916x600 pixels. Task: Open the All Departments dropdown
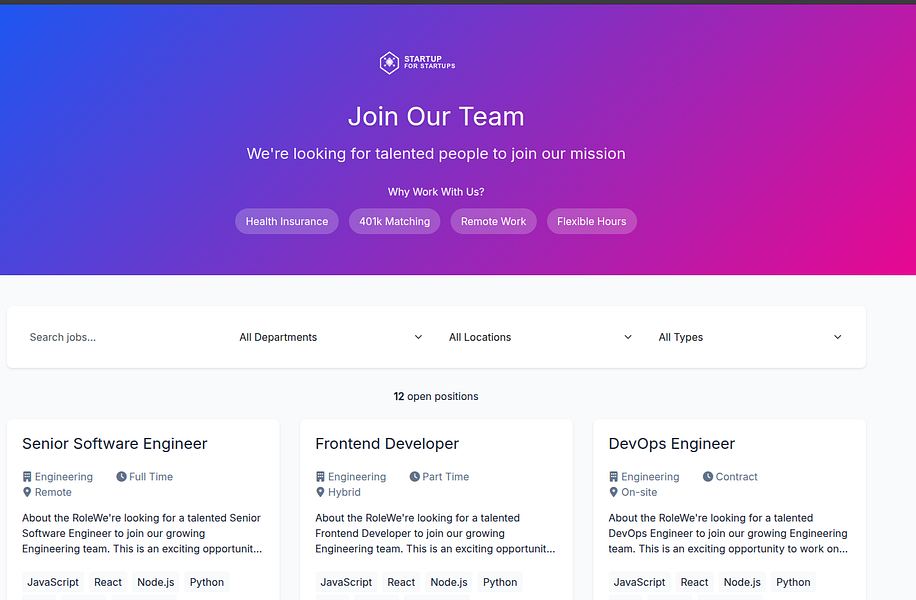point(330,337)
